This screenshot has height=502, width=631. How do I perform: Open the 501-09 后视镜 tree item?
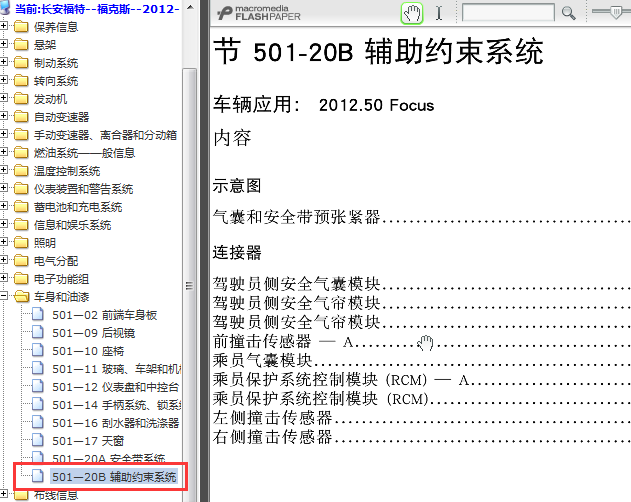(x=93, y=333)
